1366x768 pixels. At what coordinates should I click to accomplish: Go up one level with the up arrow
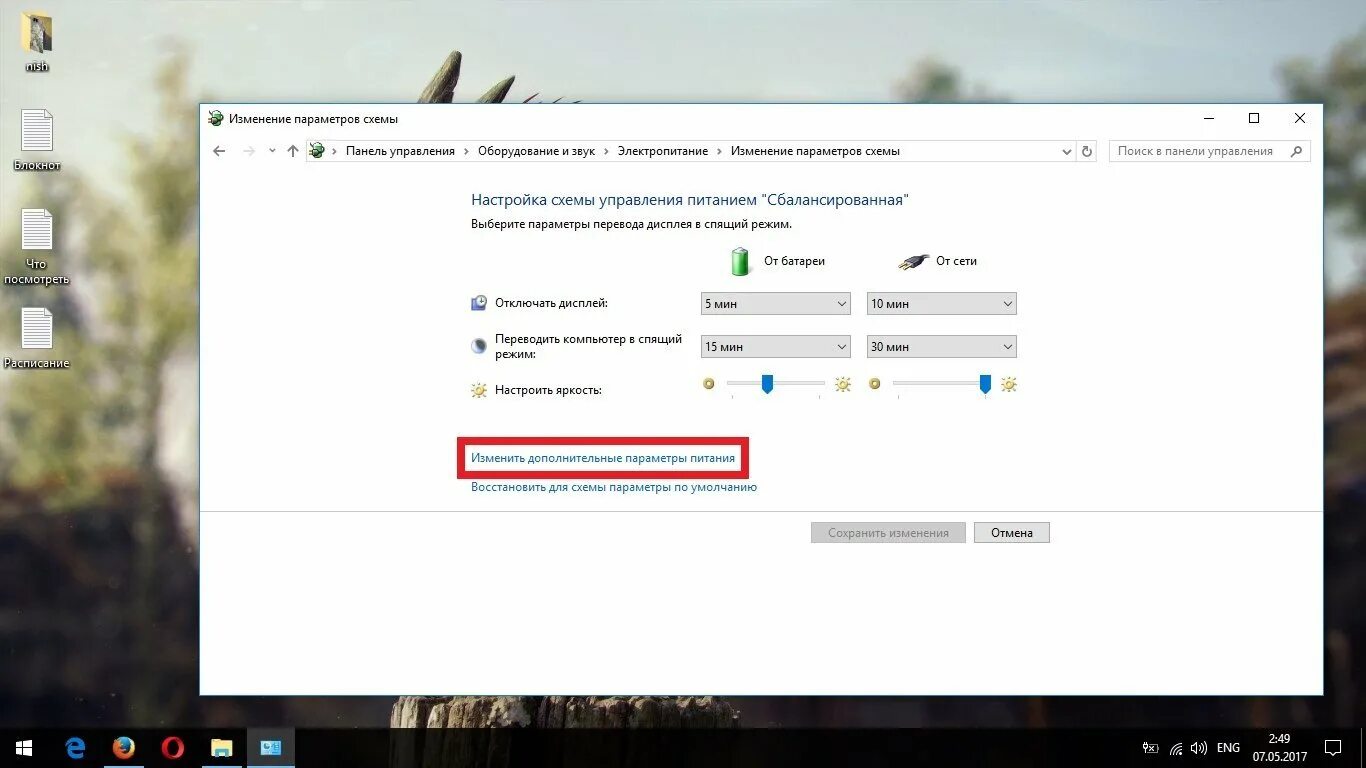293,151
